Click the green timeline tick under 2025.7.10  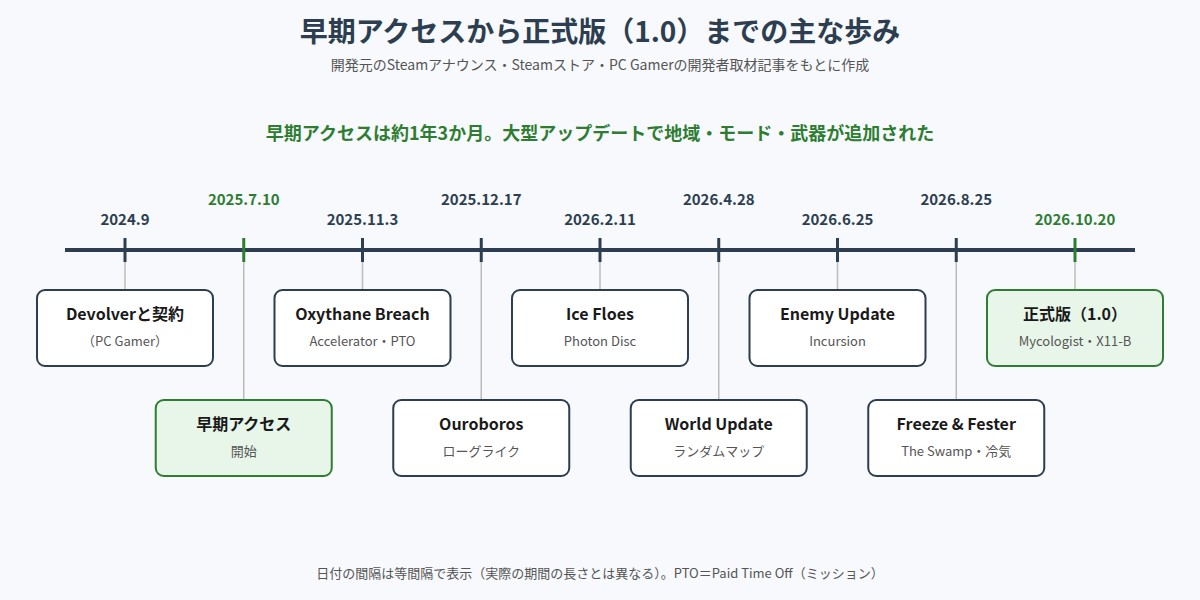pos(244,250)
